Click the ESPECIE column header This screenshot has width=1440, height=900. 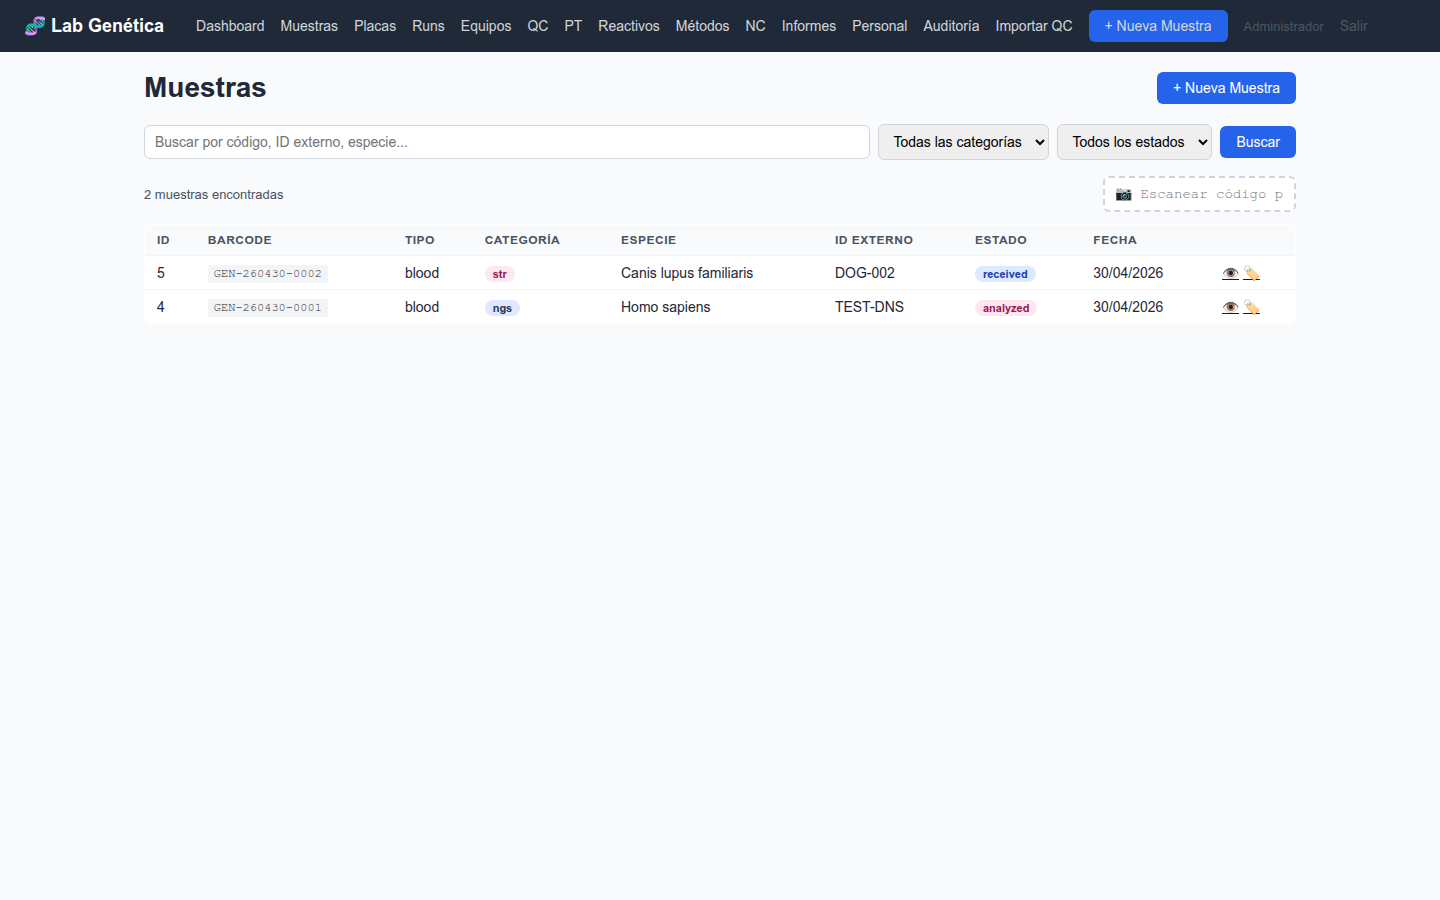(648, 240)
